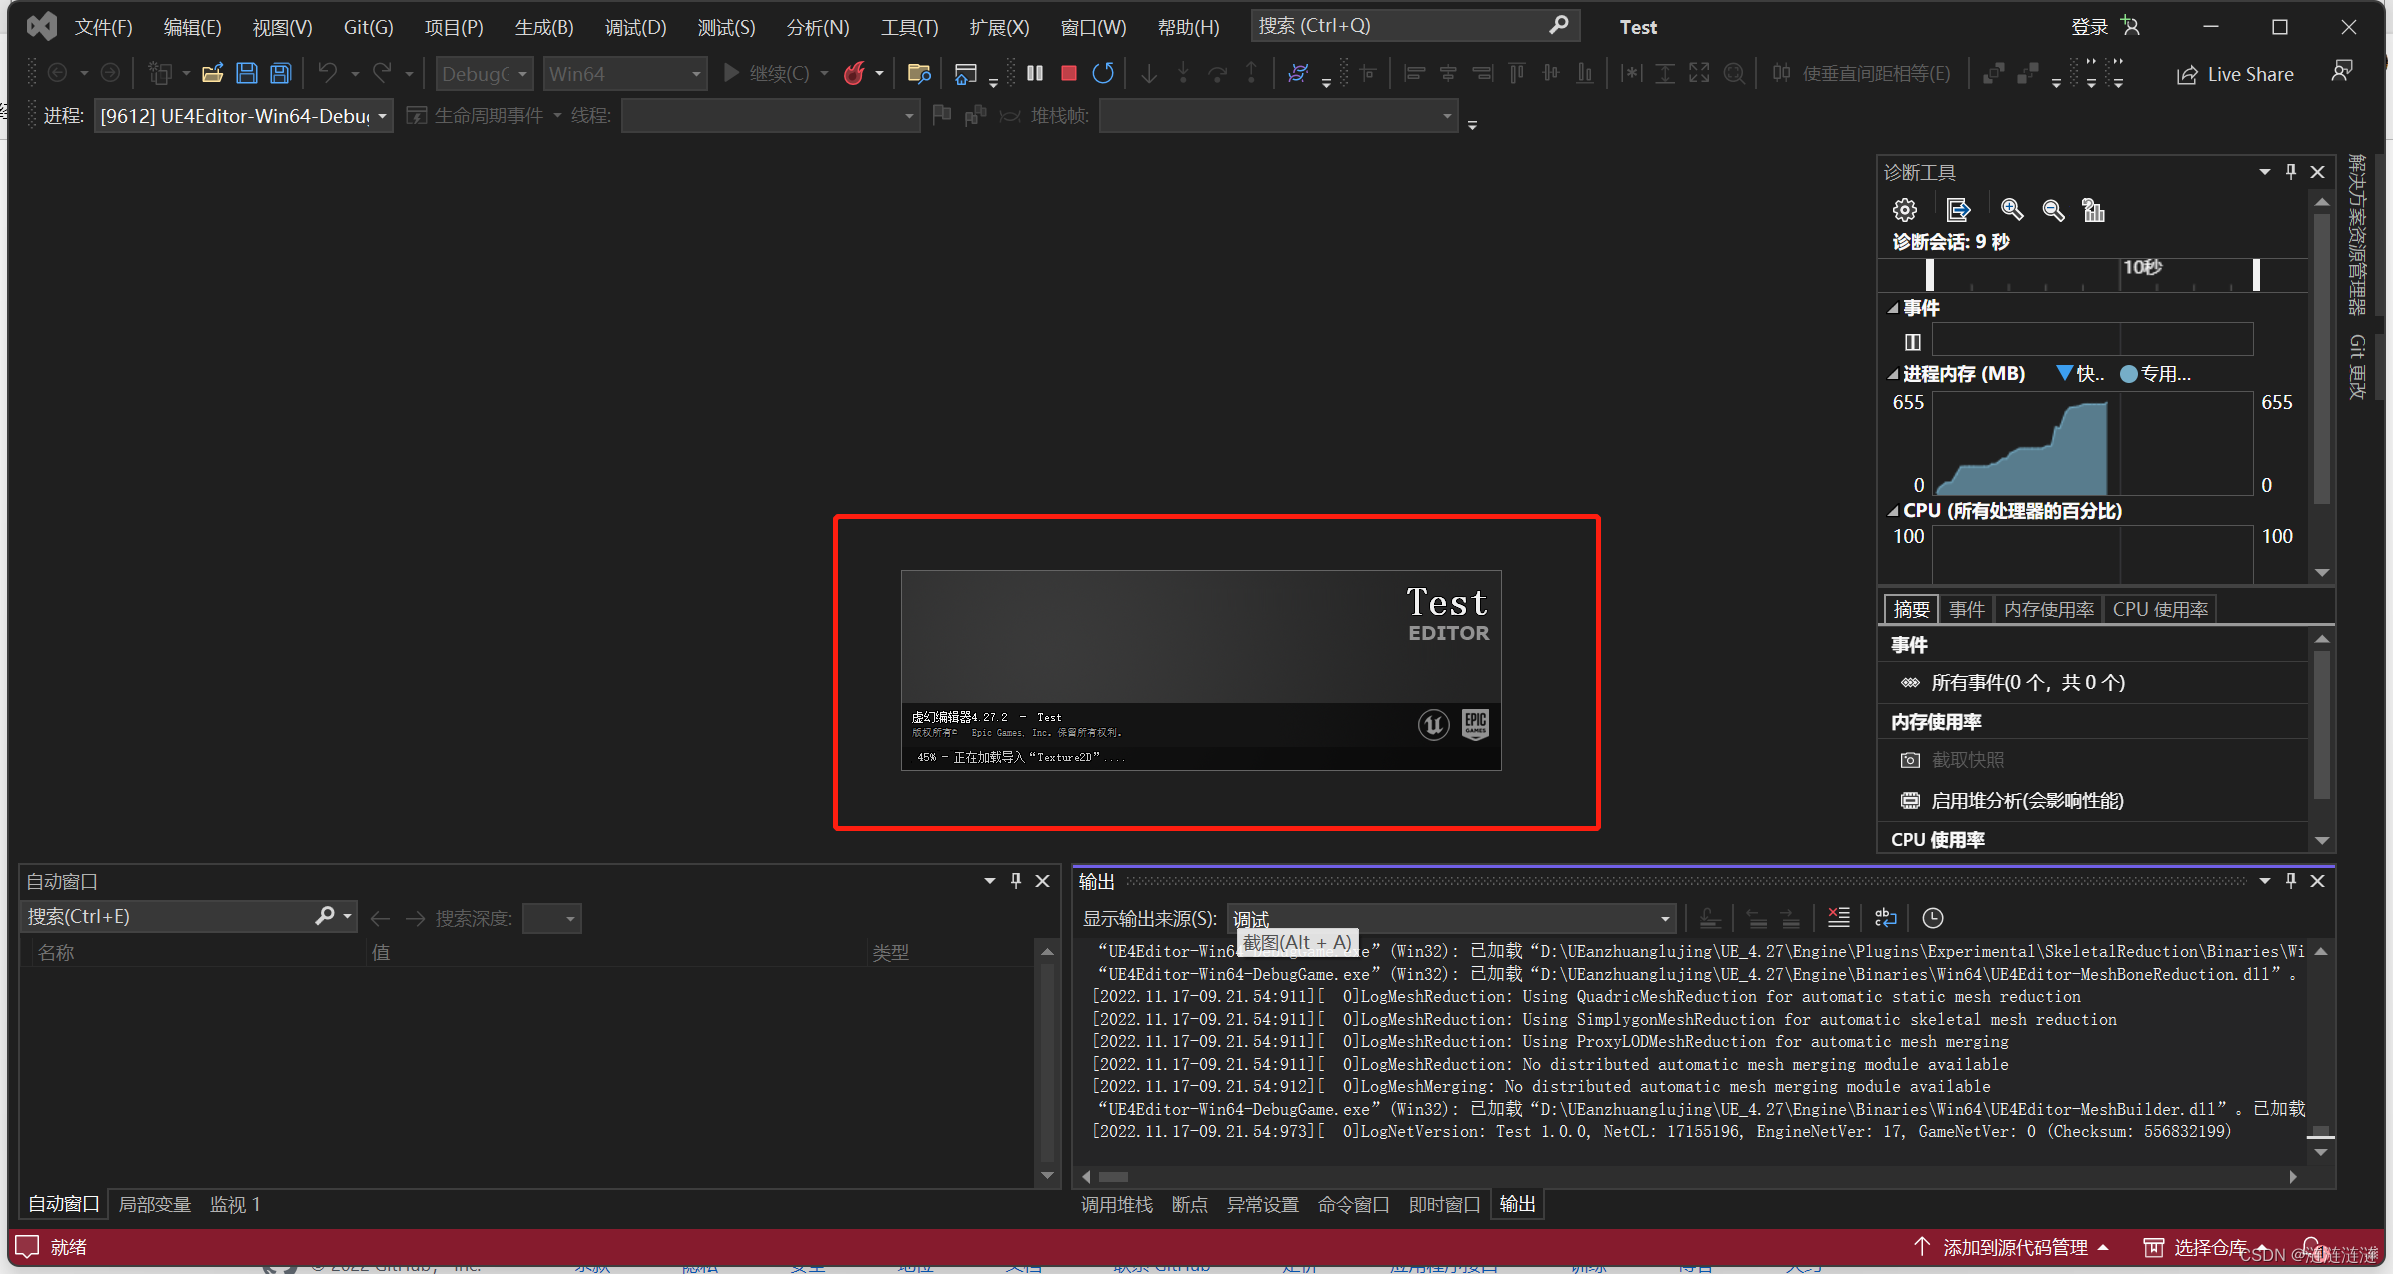
Task: Toggle pin on the 自动窗口 panel
Action: click(1016, 881)
